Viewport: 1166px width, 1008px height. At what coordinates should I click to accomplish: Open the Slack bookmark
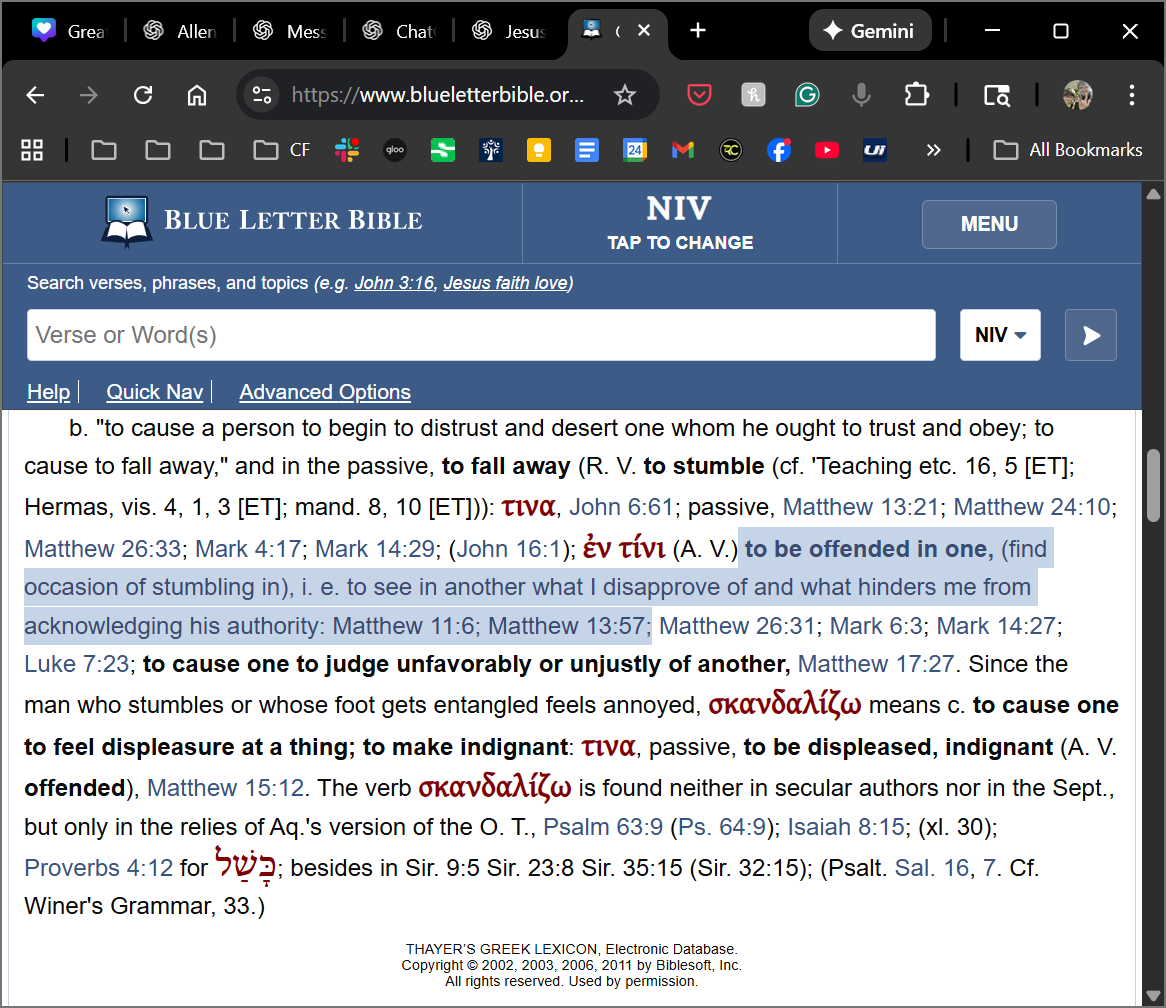[x=347, y=150]
